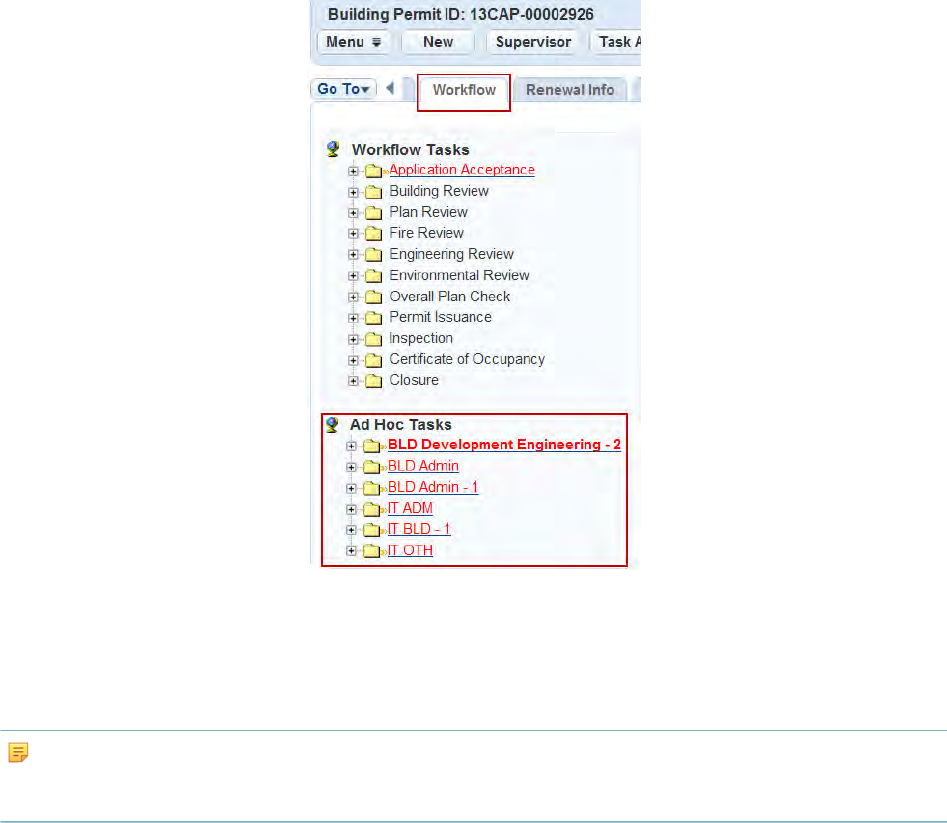Image resolution: width=947 pixels, height=823 pixels.
Task: Select the Fire Review tree item
Action: [426, 233]
